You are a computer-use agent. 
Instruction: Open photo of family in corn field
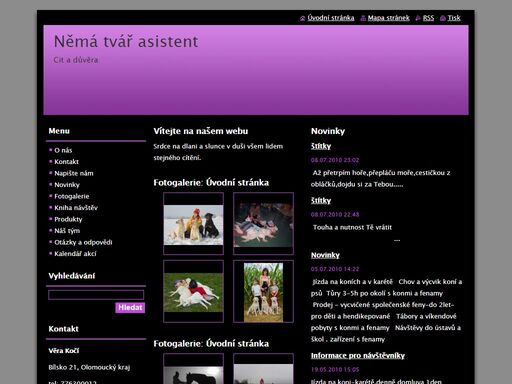[x=263, y=292]
